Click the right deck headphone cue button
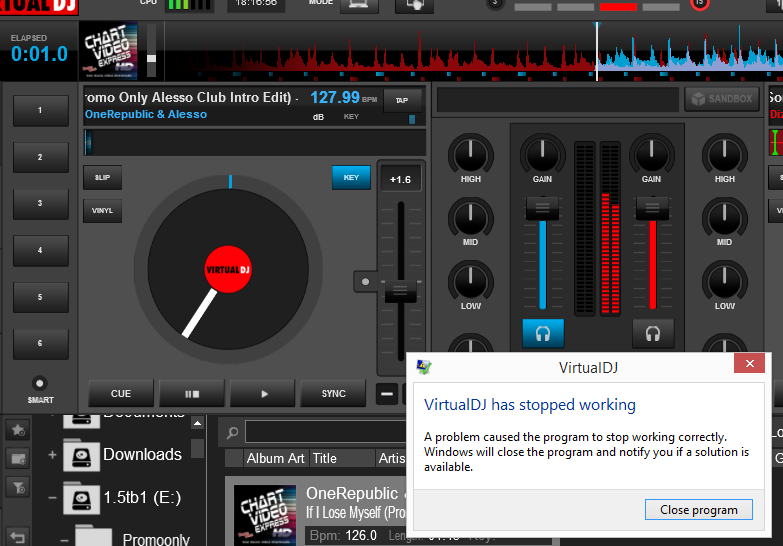Viewport: 783px width, 546px height. click(653, 333)
